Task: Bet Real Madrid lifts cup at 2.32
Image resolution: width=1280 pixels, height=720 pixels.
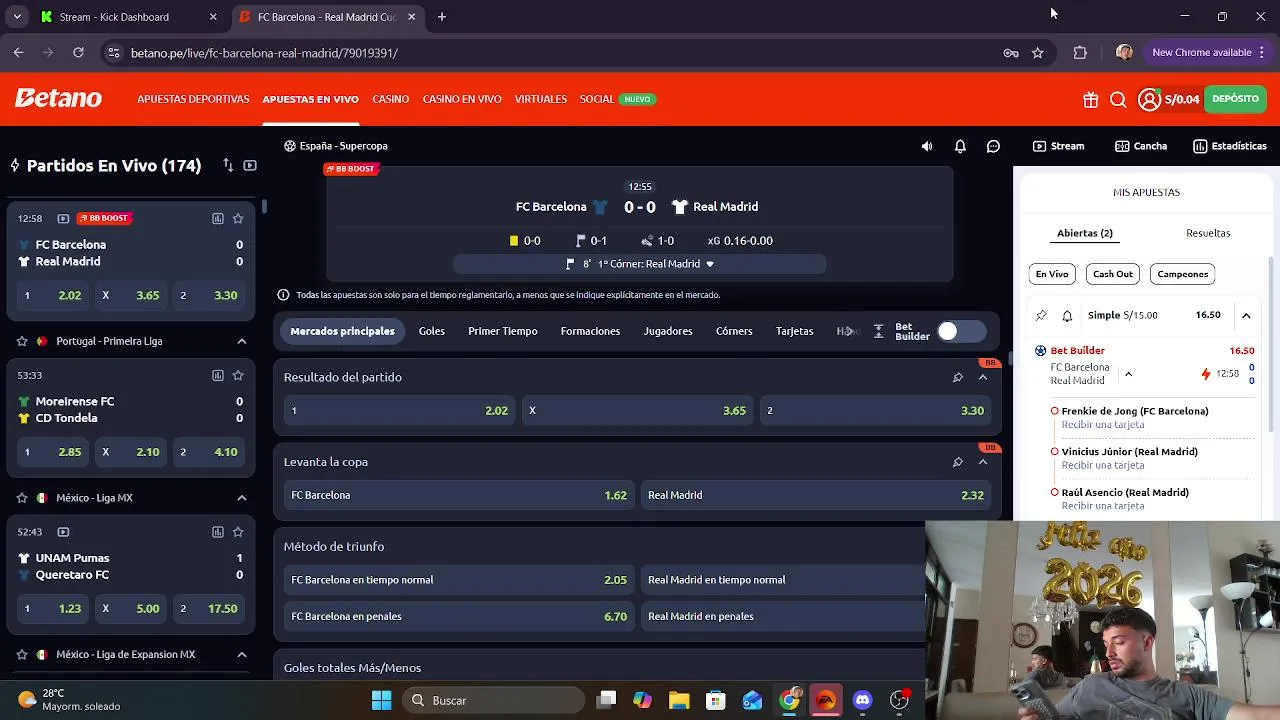Action: 816,495
